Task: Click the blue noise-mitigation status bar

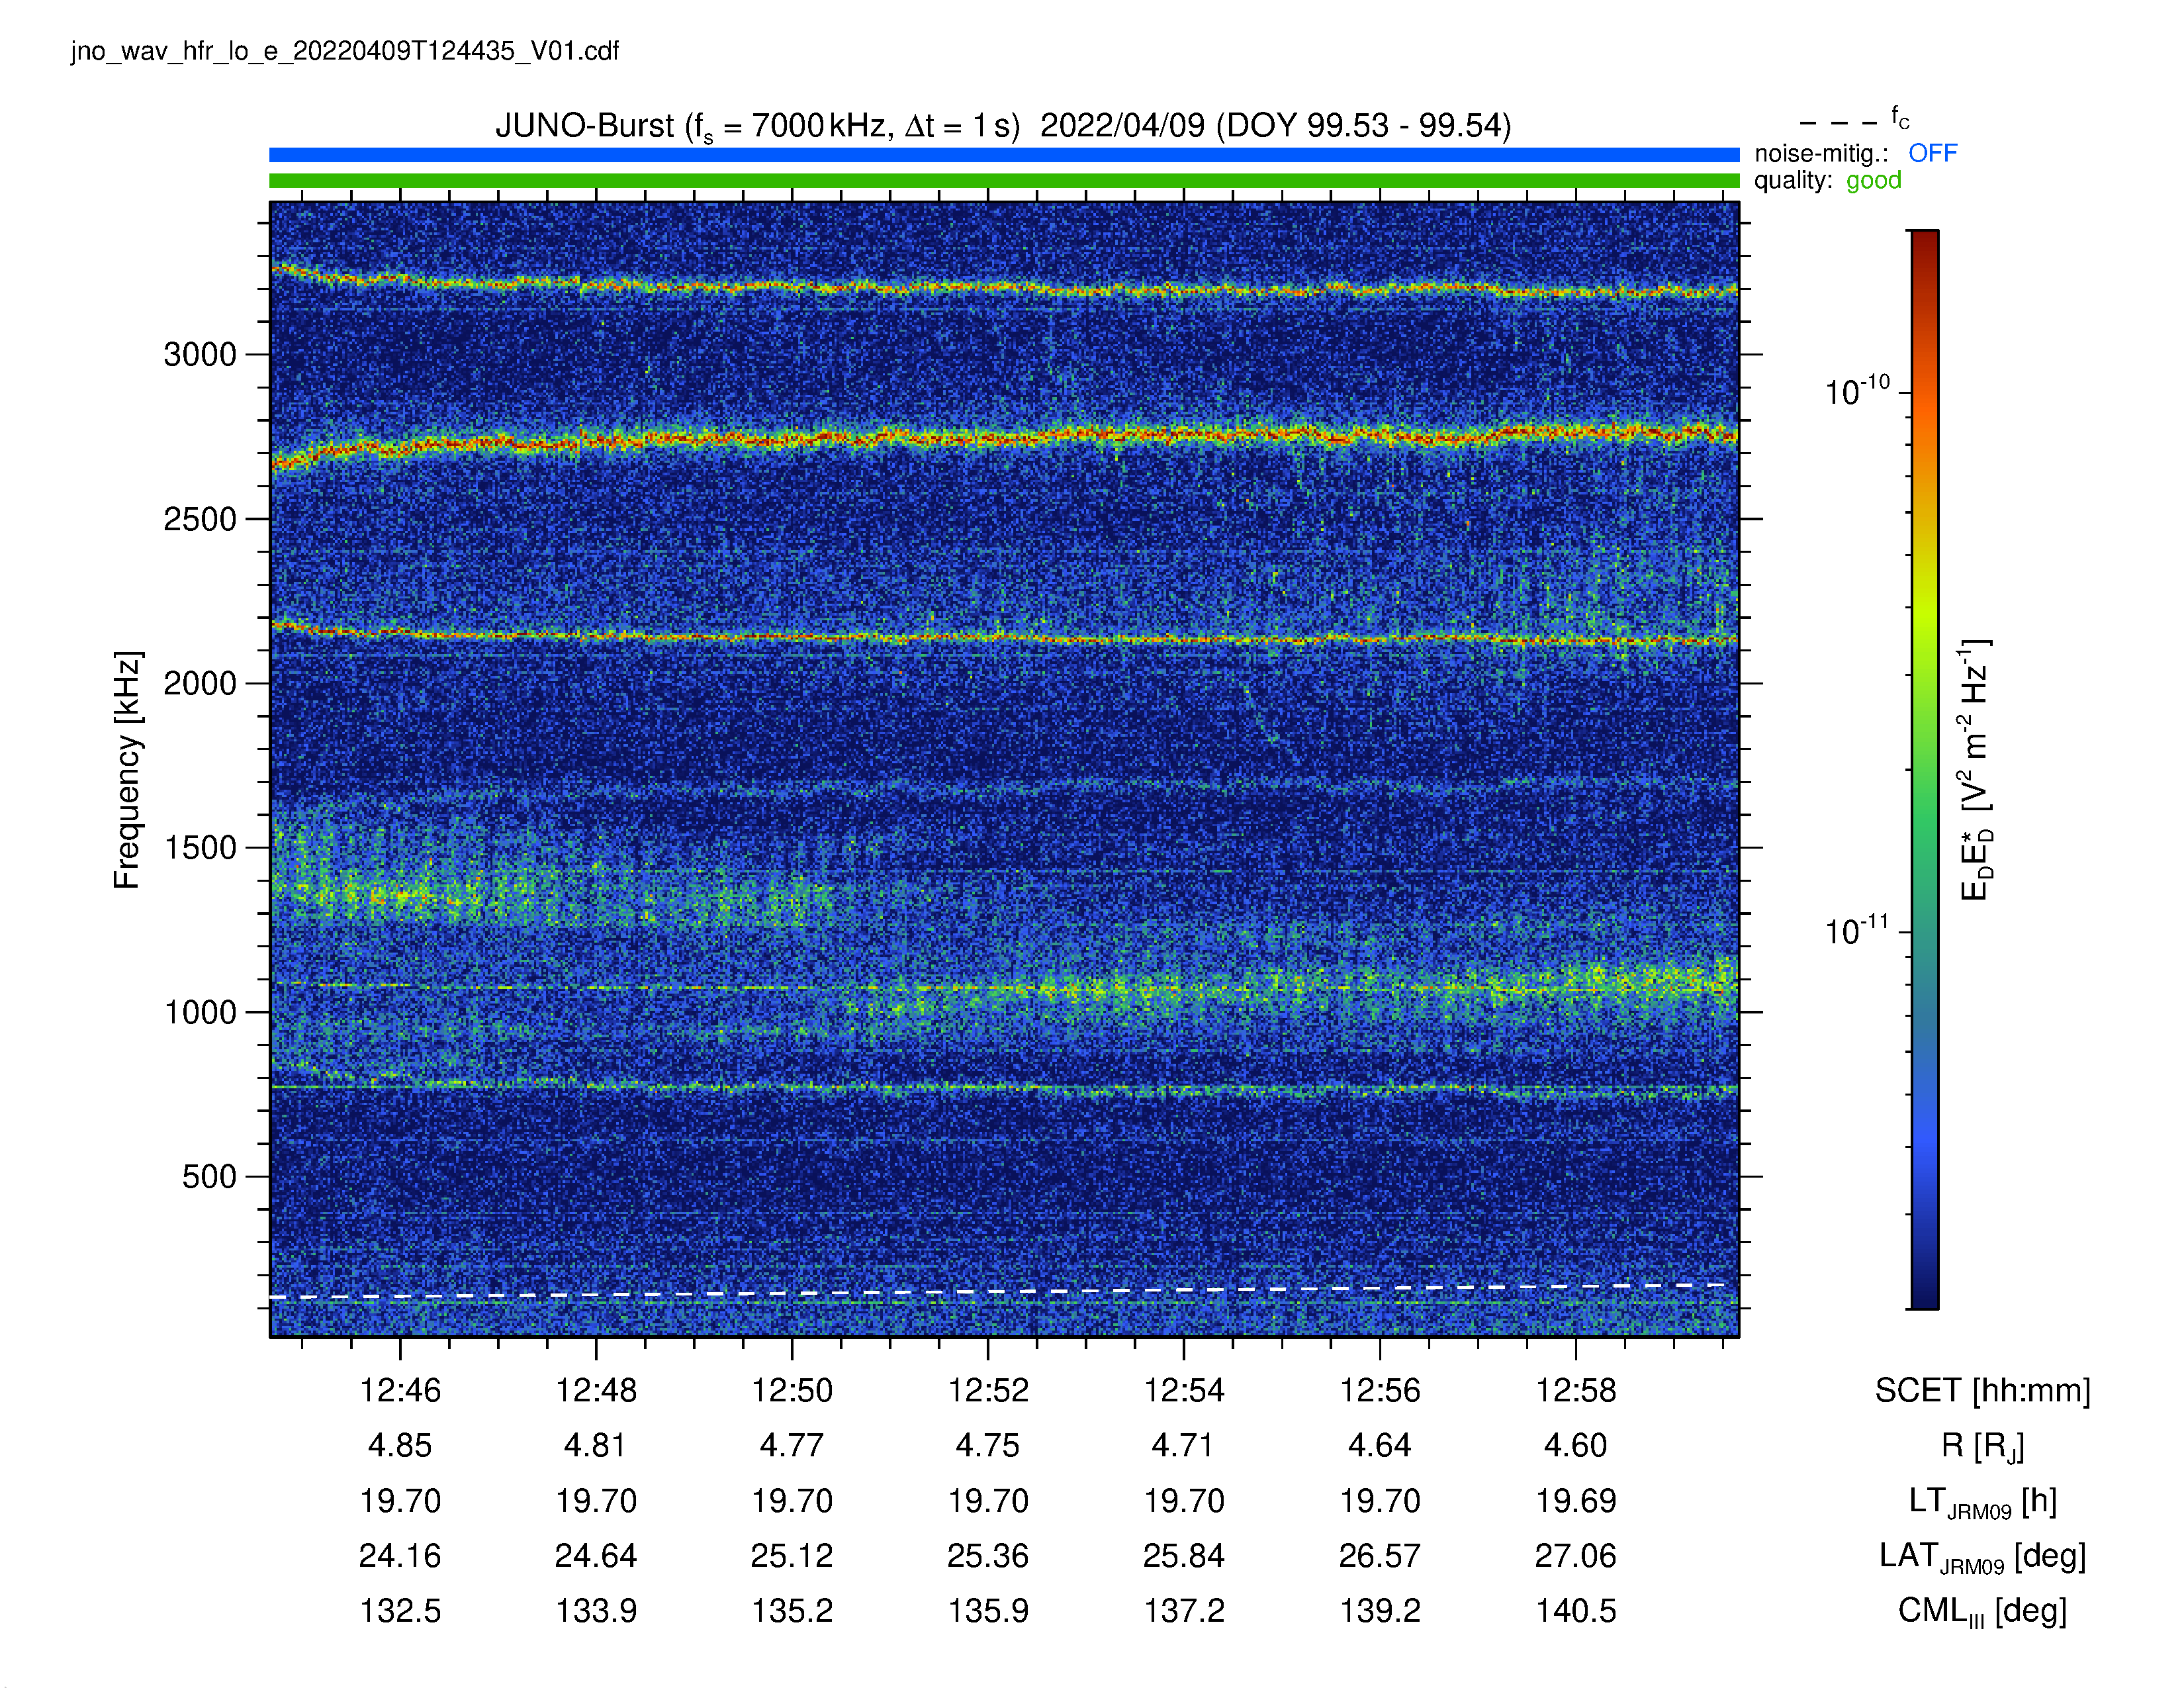Action: point(1004,155)
